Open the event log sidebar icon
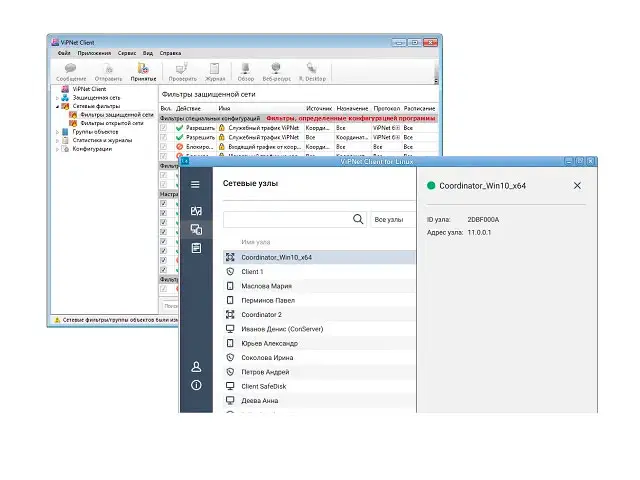Screen dimensions: 640x480 tap(196, 247)
